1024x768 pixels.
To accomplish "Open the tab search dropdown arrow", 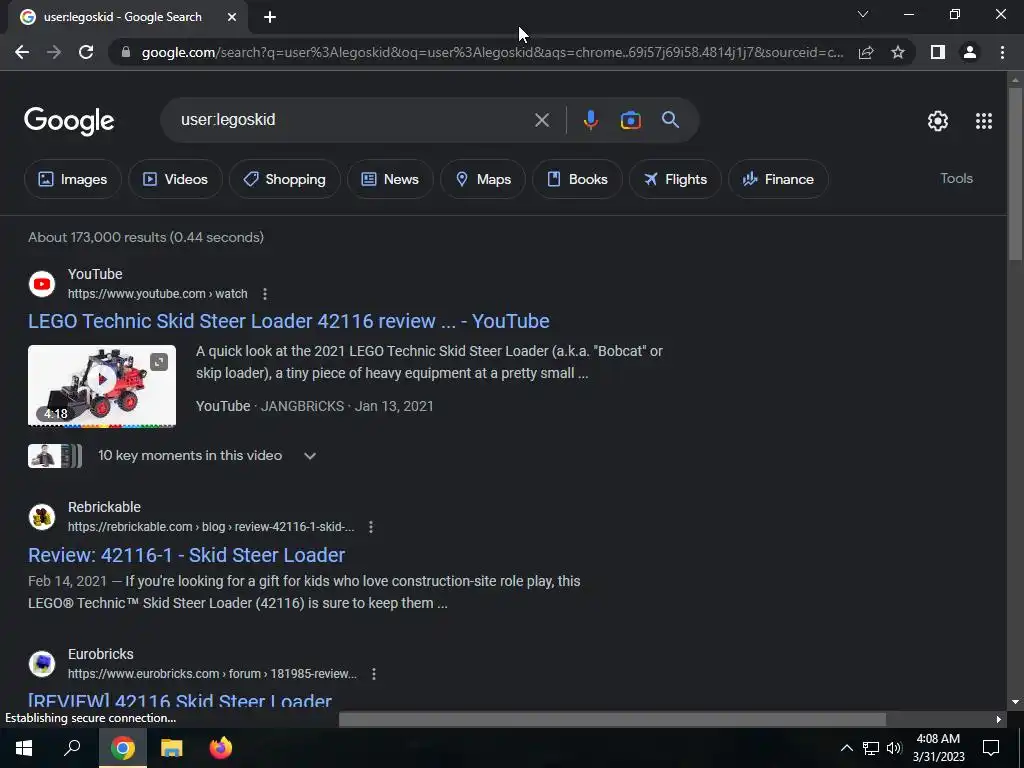I will [x=863, y=14].
